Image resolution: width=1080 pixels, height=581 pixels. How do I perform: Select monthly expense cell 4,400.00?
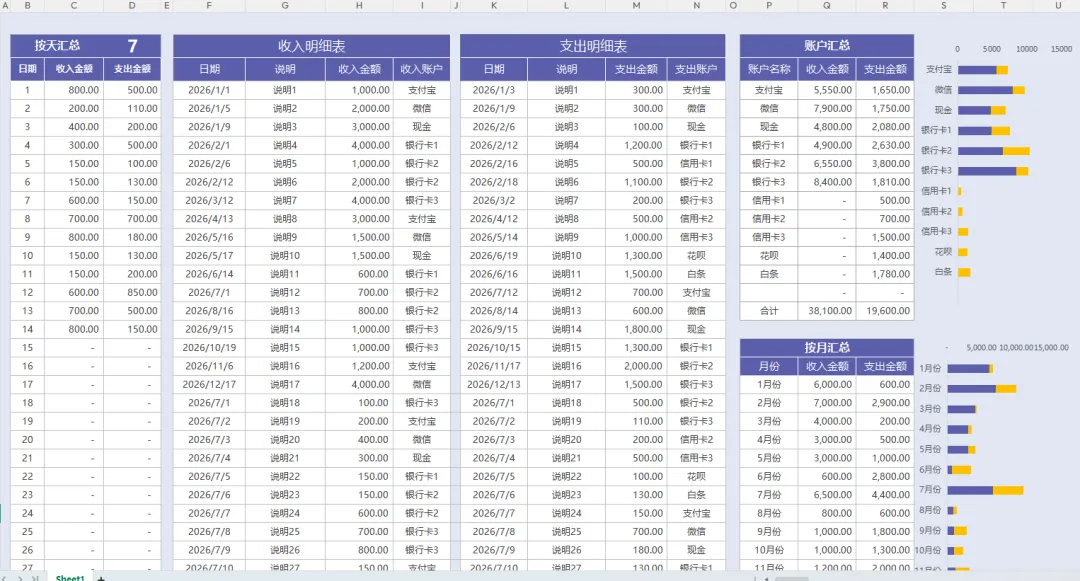click(885, 494)
